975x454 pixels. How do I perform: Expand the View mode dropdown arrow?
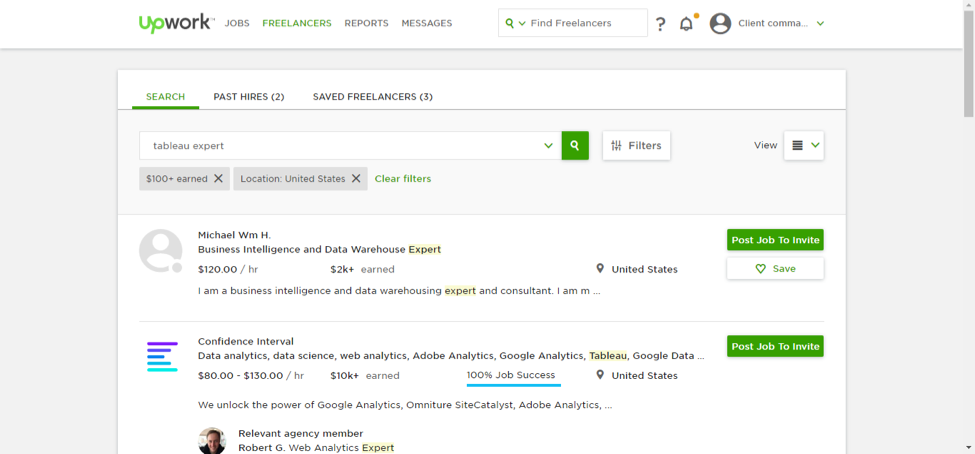tap(816, 145)
